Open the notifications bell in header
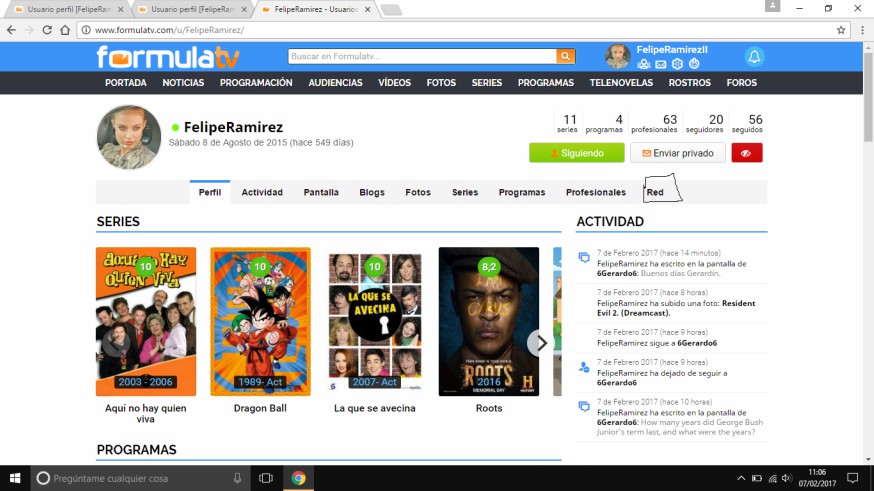This screenshot has height=491, width=874. coord(754,57)
